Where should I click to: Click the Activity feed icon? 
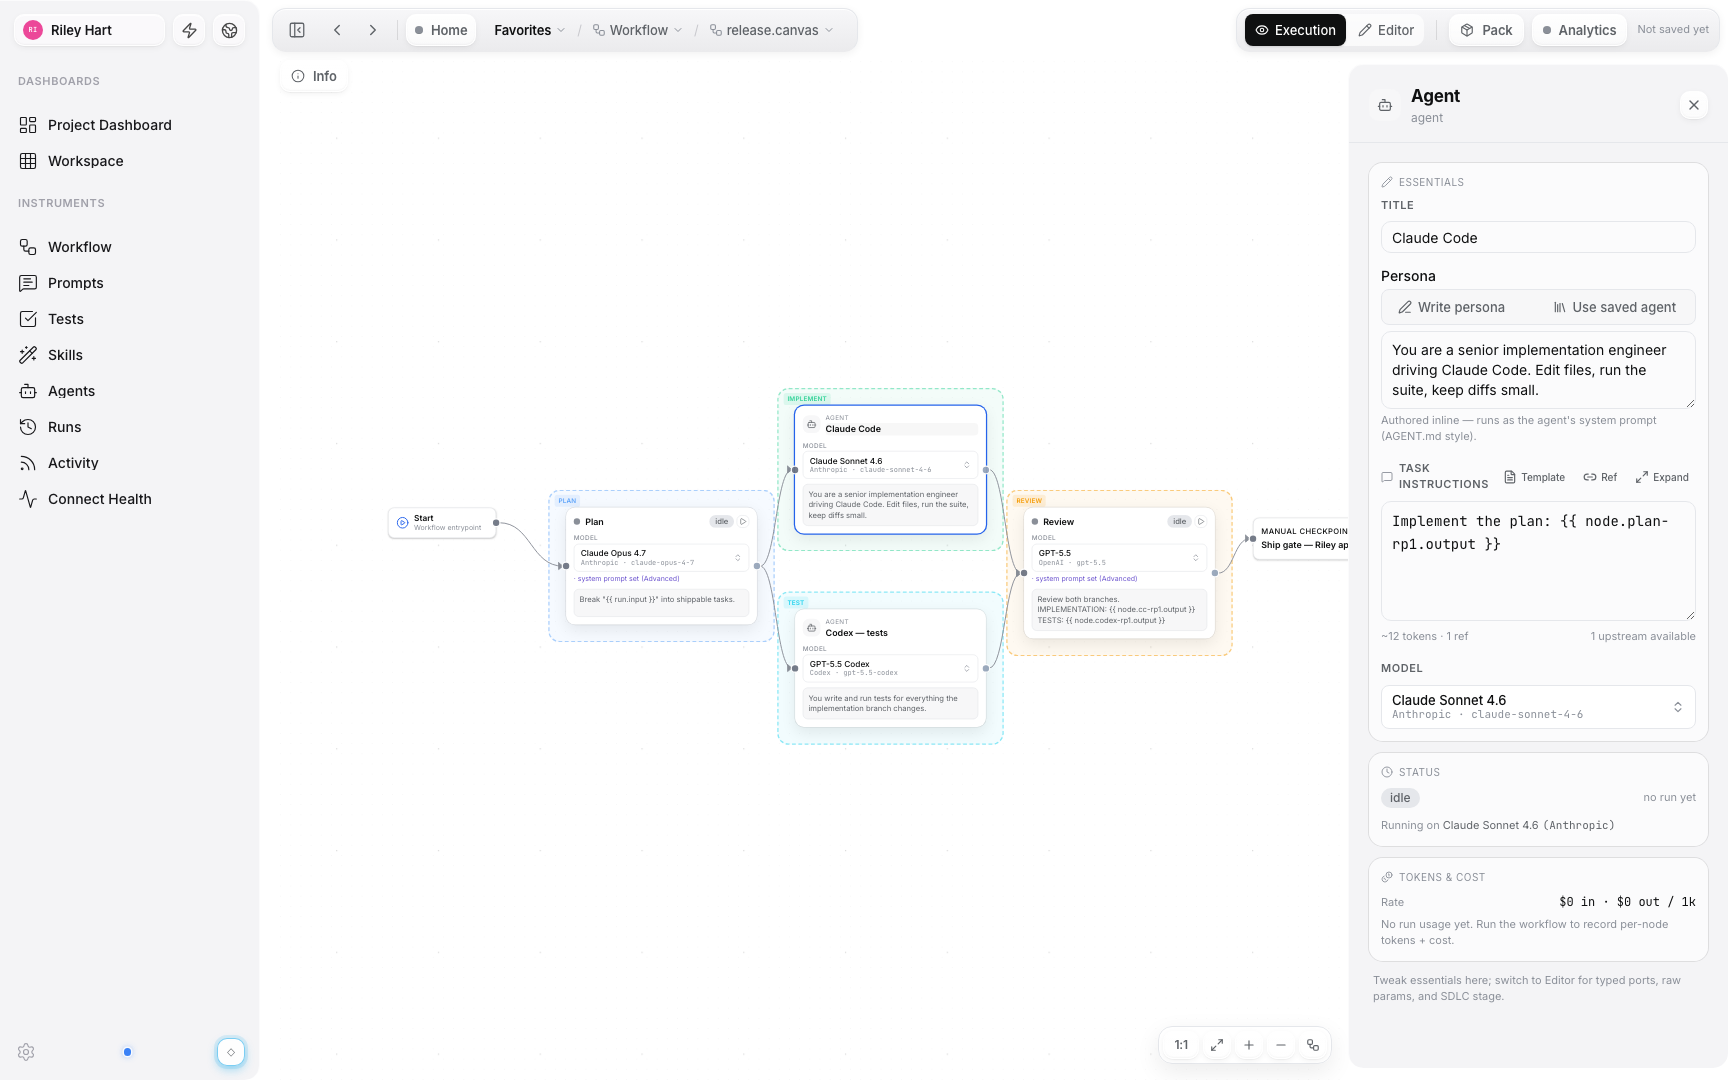[28, 463]
